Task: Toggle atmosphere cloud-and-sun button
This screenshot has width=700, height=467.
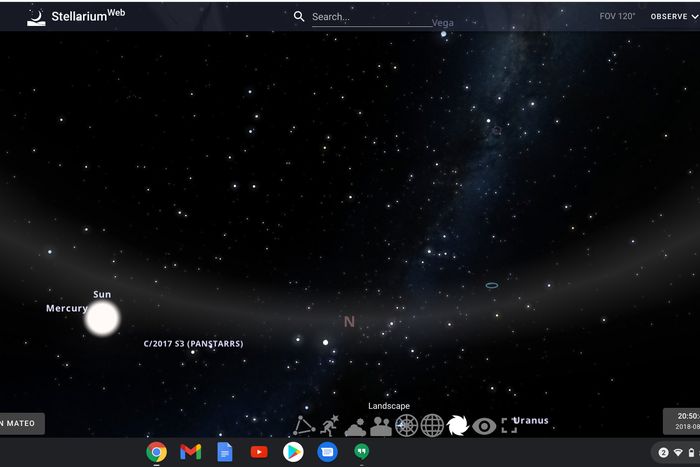Action: [x=355, y=426]
